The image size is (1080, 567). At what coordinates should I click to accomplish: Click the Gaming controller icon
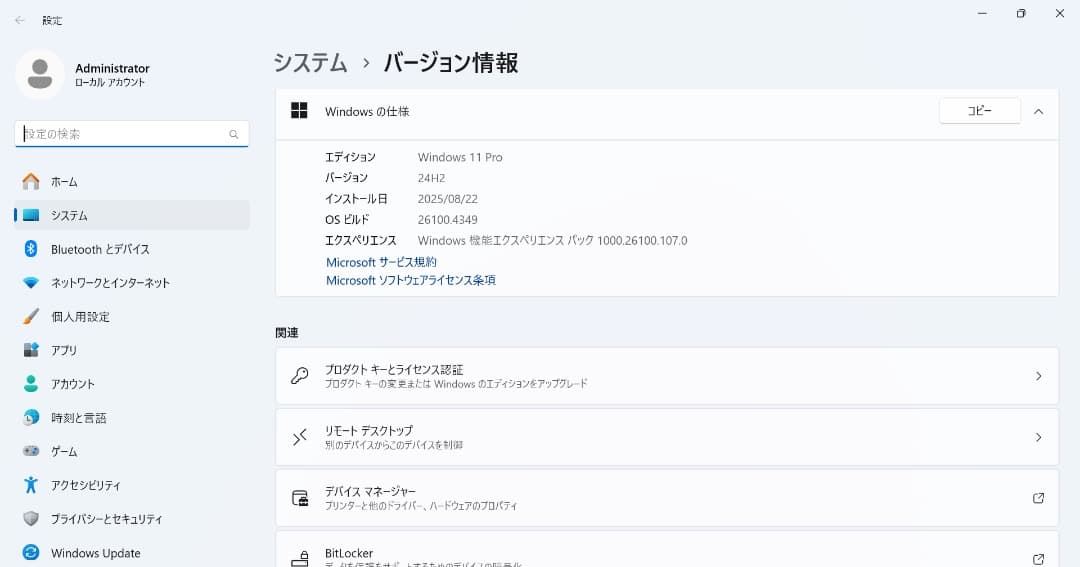coord(30,451)
